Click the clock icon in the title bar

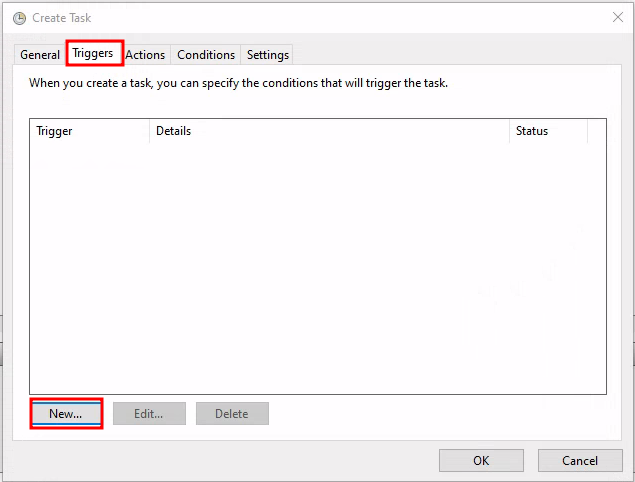(x=19, y=18)
